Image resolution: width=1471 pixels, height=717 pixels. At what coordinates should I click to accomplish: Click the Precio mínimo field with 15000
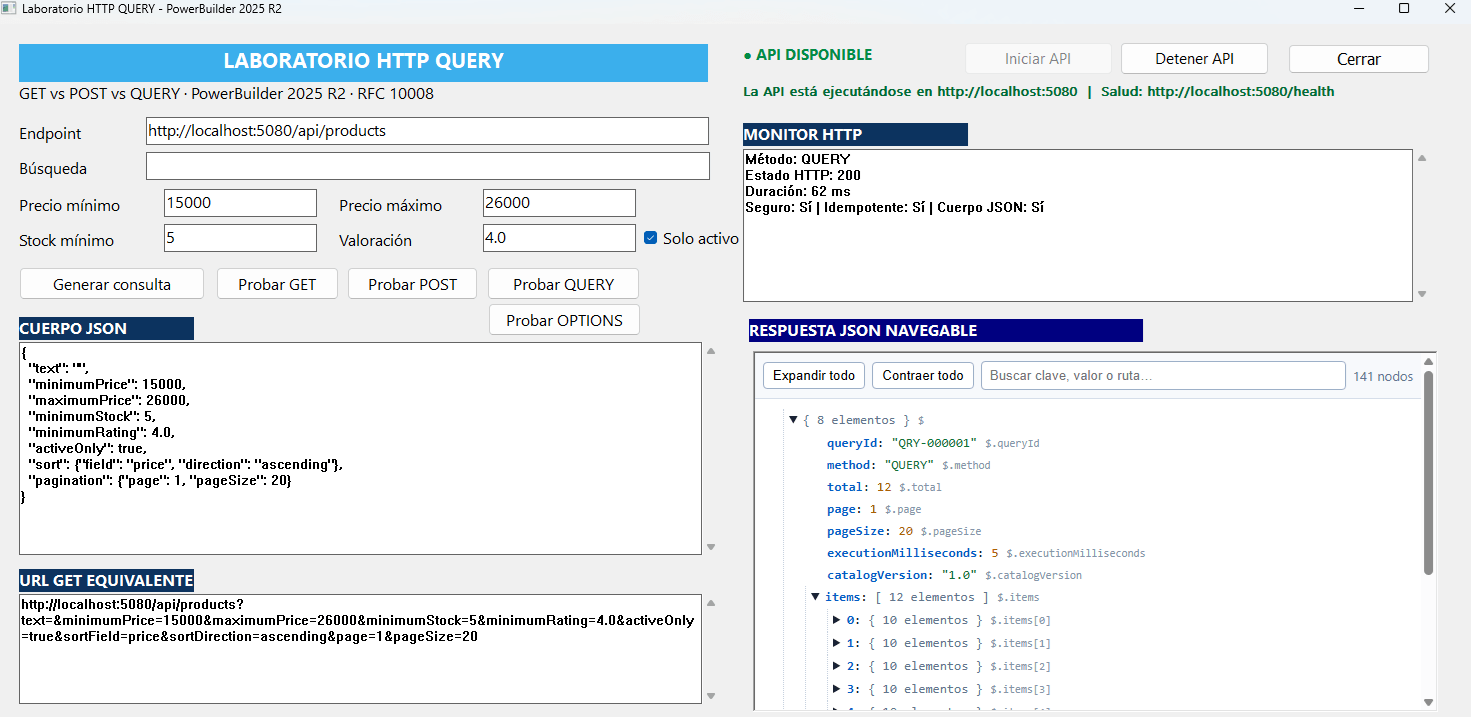point(240,203)
